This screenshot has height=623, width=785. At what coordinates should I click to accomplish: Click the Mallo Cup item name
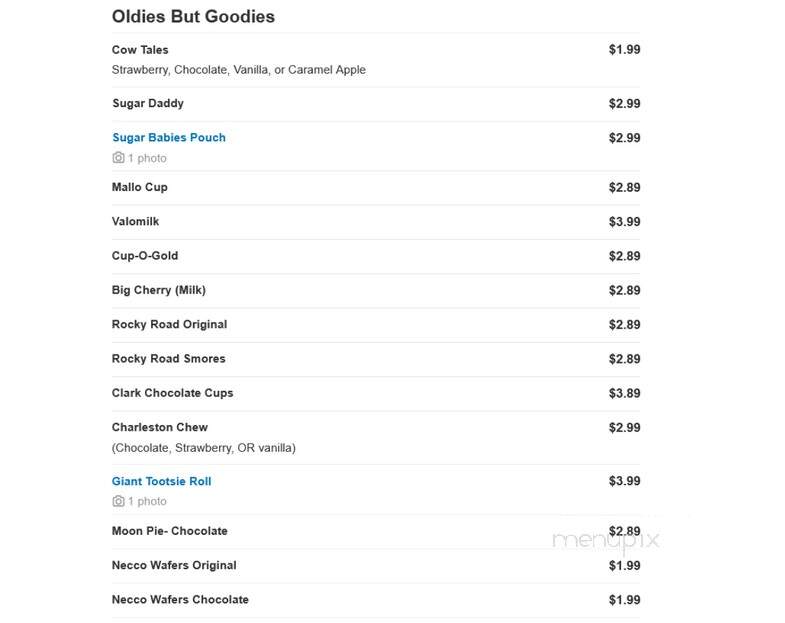point(140,187)
